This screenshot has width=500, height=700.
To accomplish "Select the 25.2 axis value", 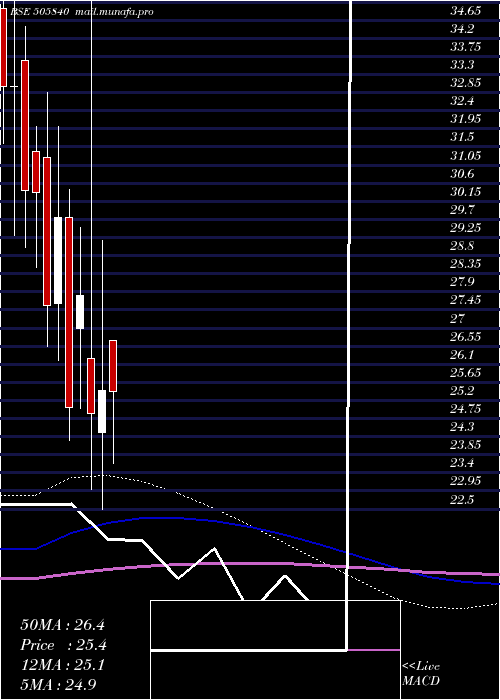I will coord(462,391).
